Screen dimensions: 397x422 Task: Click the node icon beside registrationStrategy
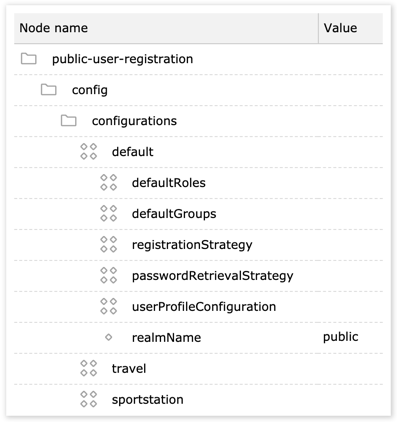pyautogui.click(x=109, y=245)
